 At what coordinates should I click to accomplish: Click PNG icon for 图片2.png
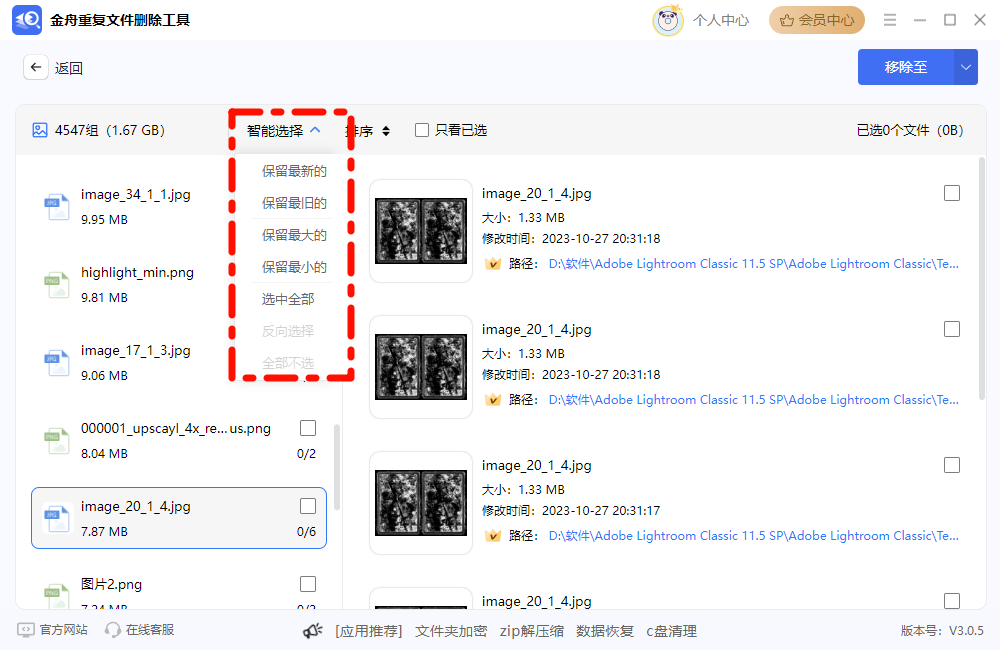pos(57,595)
